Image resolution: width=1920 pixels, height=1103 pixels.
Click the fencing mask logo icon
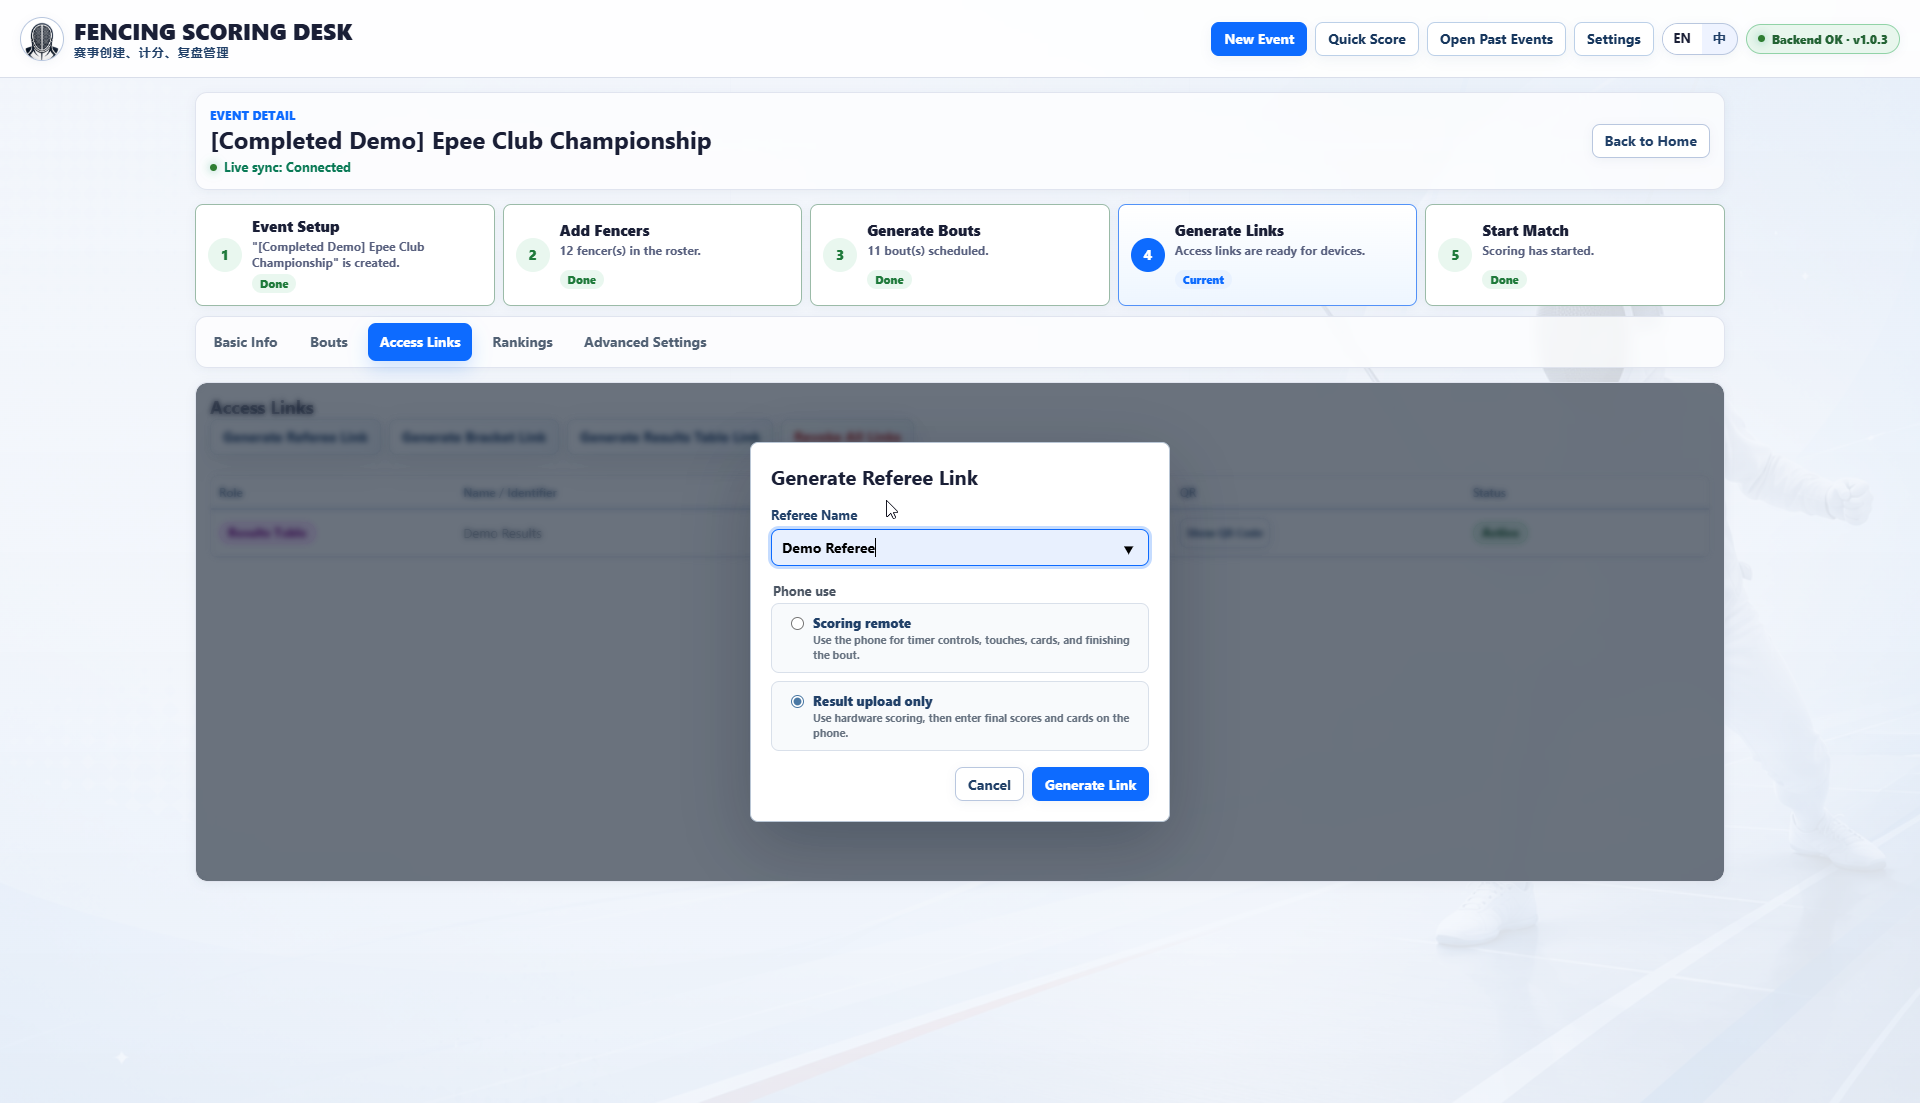pos(42,39)
